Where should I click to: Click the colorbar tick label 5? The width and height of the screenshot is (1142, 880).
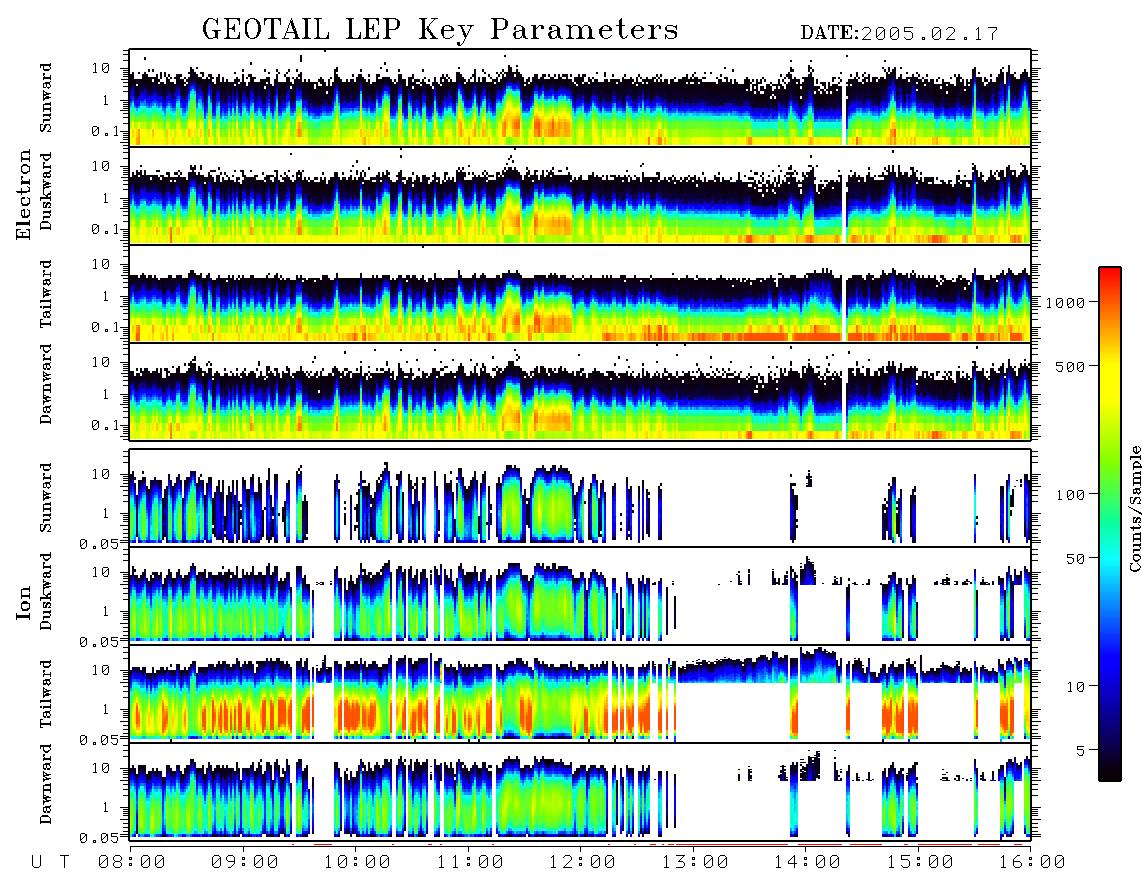(1082, 750)
